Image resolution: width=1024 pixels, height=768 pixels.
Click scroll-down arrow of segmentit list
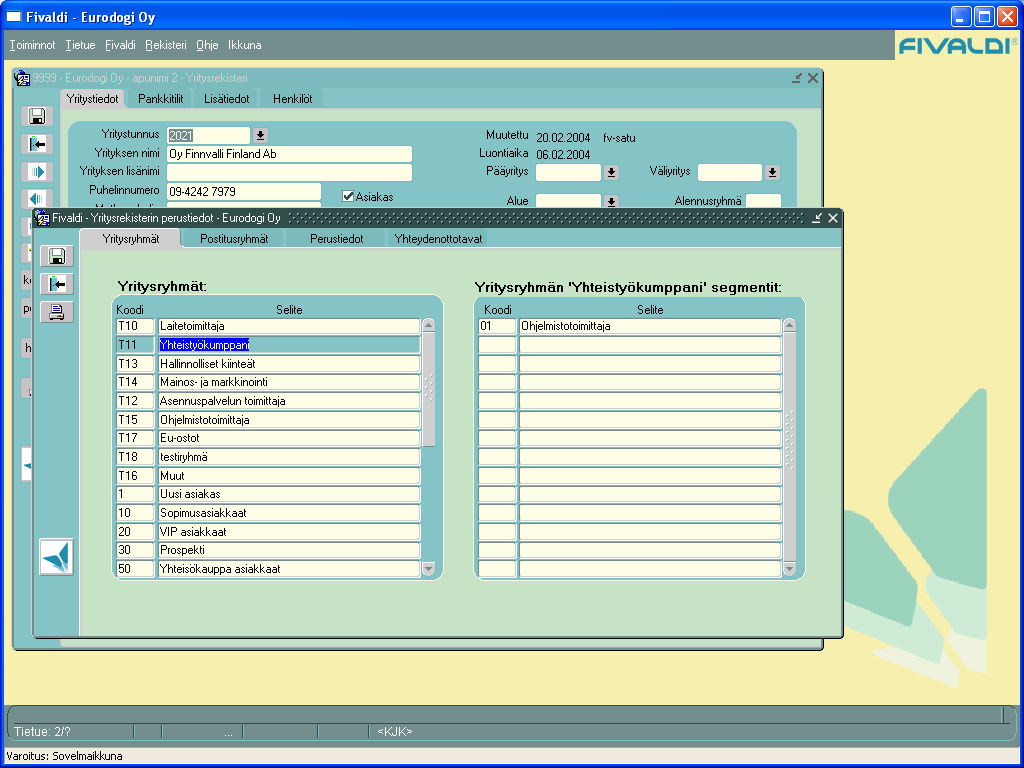click(x=790, y=569)
